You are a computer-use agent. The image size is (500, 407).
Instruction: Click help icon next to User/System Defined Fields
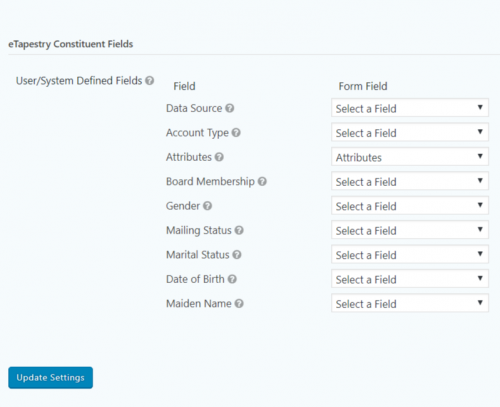[x=150, y=81]
